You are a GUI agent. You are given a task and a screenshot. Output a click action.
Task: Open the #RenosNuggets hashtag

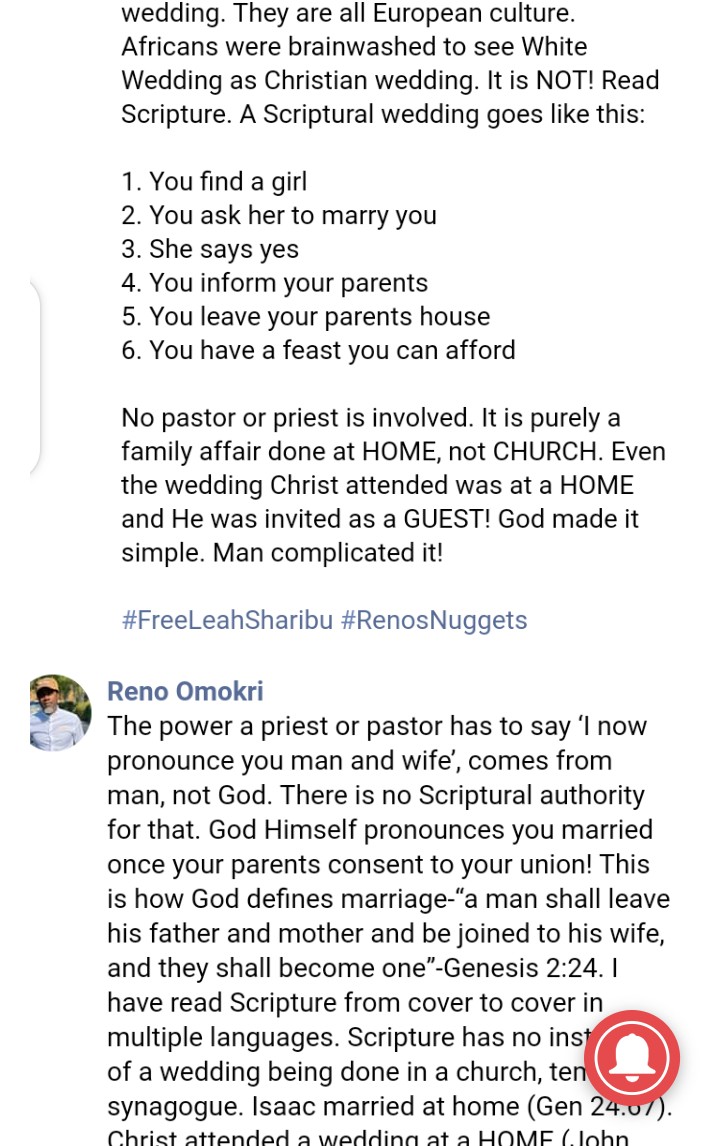(433, 620)
